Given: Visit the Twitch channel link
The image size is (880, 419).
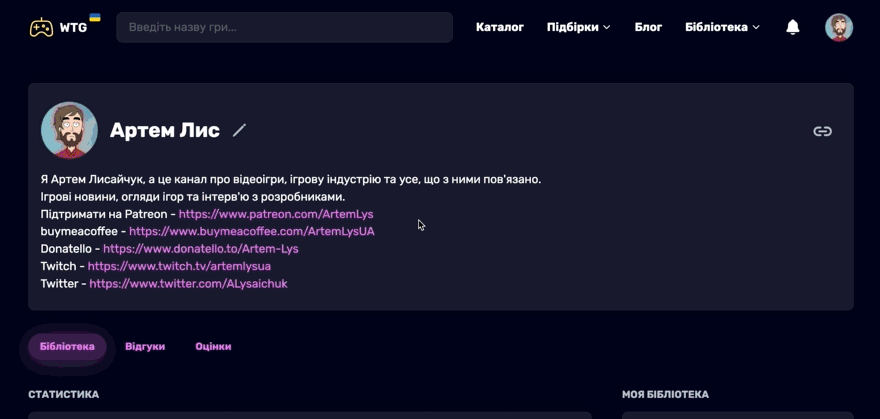Looking at the screenshot, I should 179,266.
